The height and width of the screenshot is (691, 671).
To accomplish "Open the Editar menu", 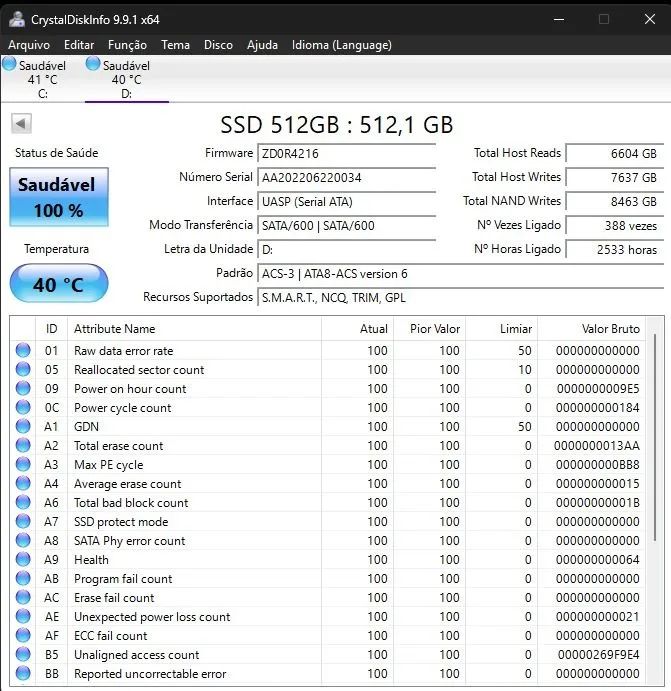I will tap(79, 45).
